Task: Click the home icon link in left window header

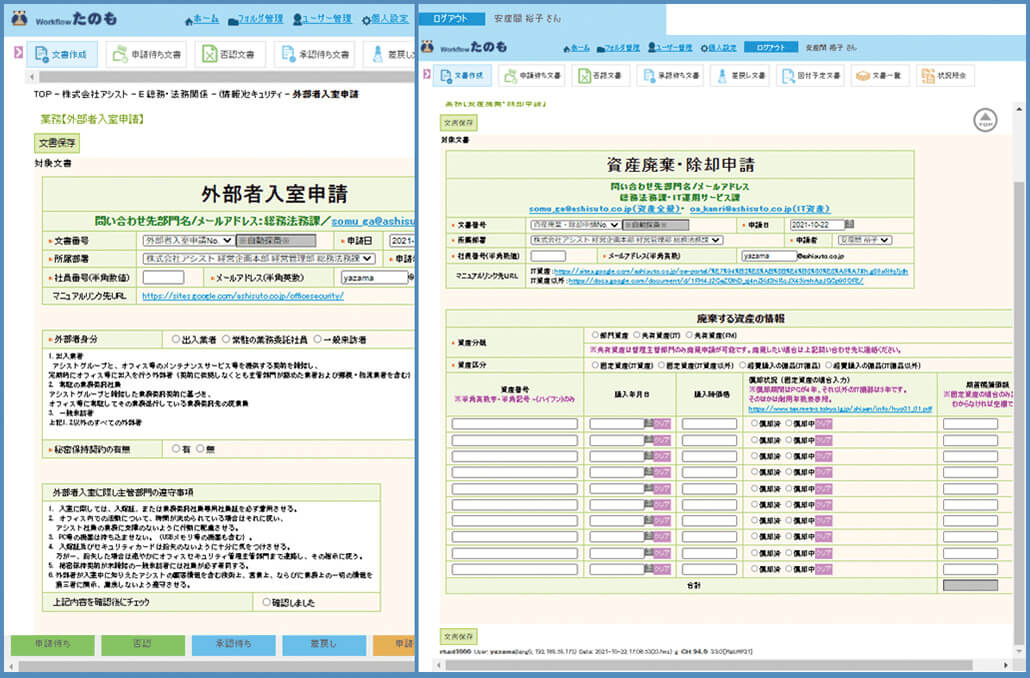Action: coord(189,20)
